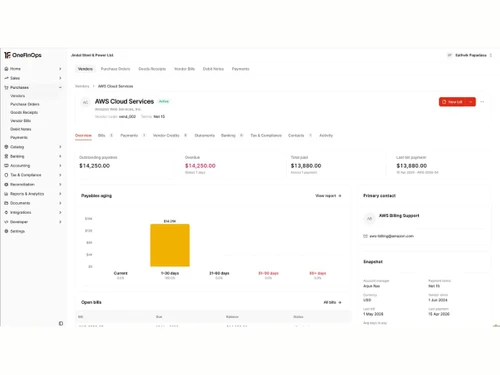
Task: Expand the Accounting sidebar chevron
Action: 60,165
